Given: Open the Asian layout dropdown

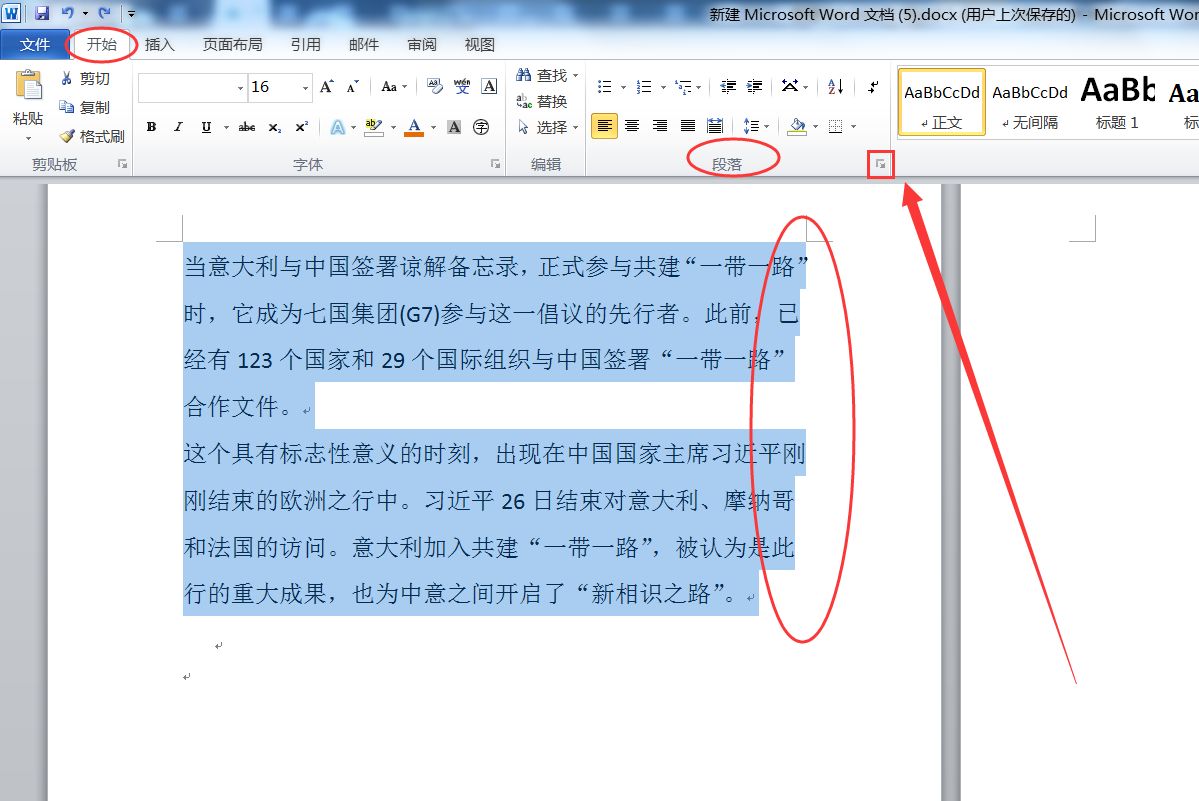Looking at the screenshot, I should coord(794,86).
